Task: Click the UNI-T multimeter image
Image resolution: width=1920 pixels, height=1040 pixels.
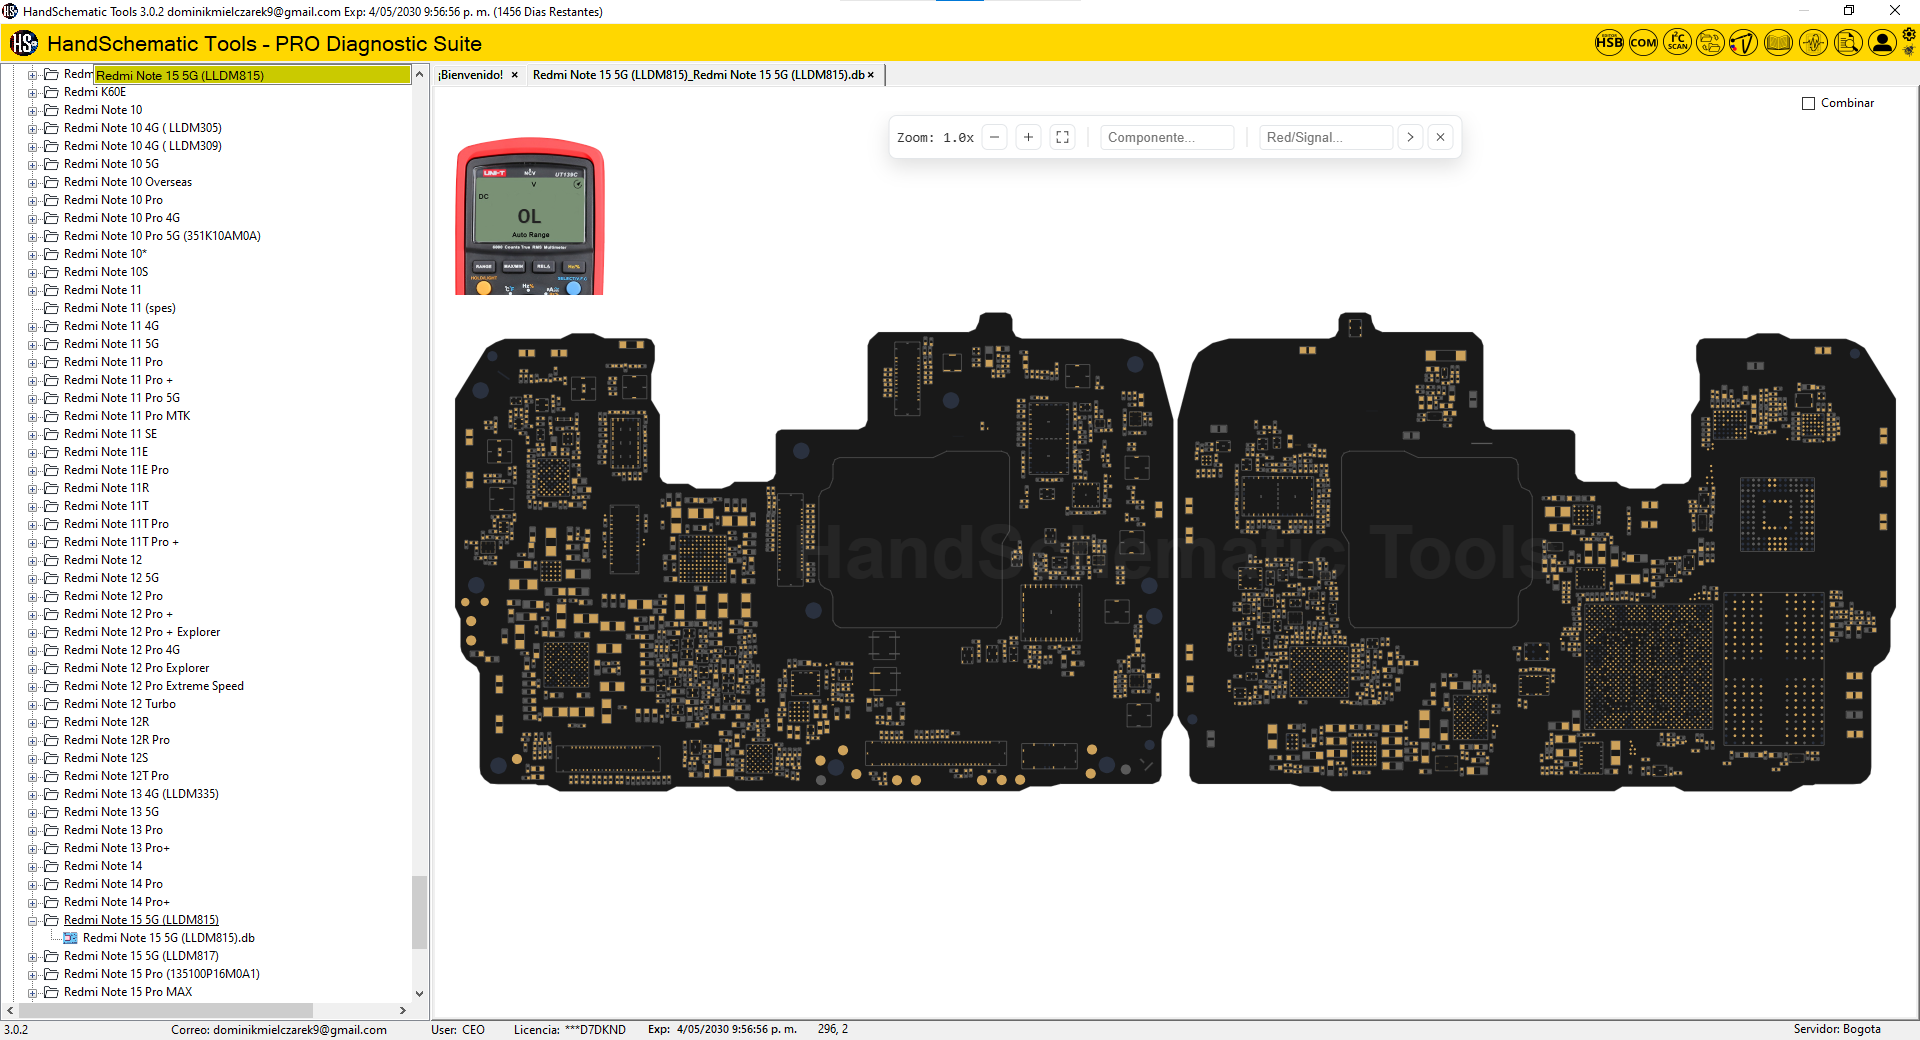Action: coord(530,216)
